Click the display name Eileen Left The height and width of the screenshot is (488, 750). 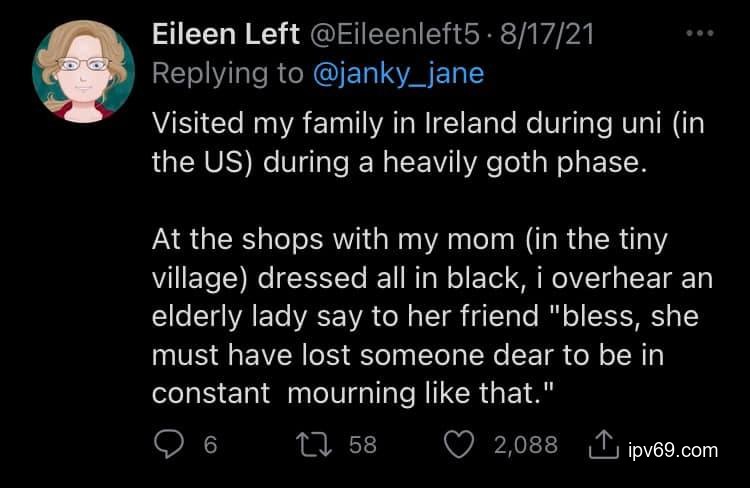click(225, 34)
